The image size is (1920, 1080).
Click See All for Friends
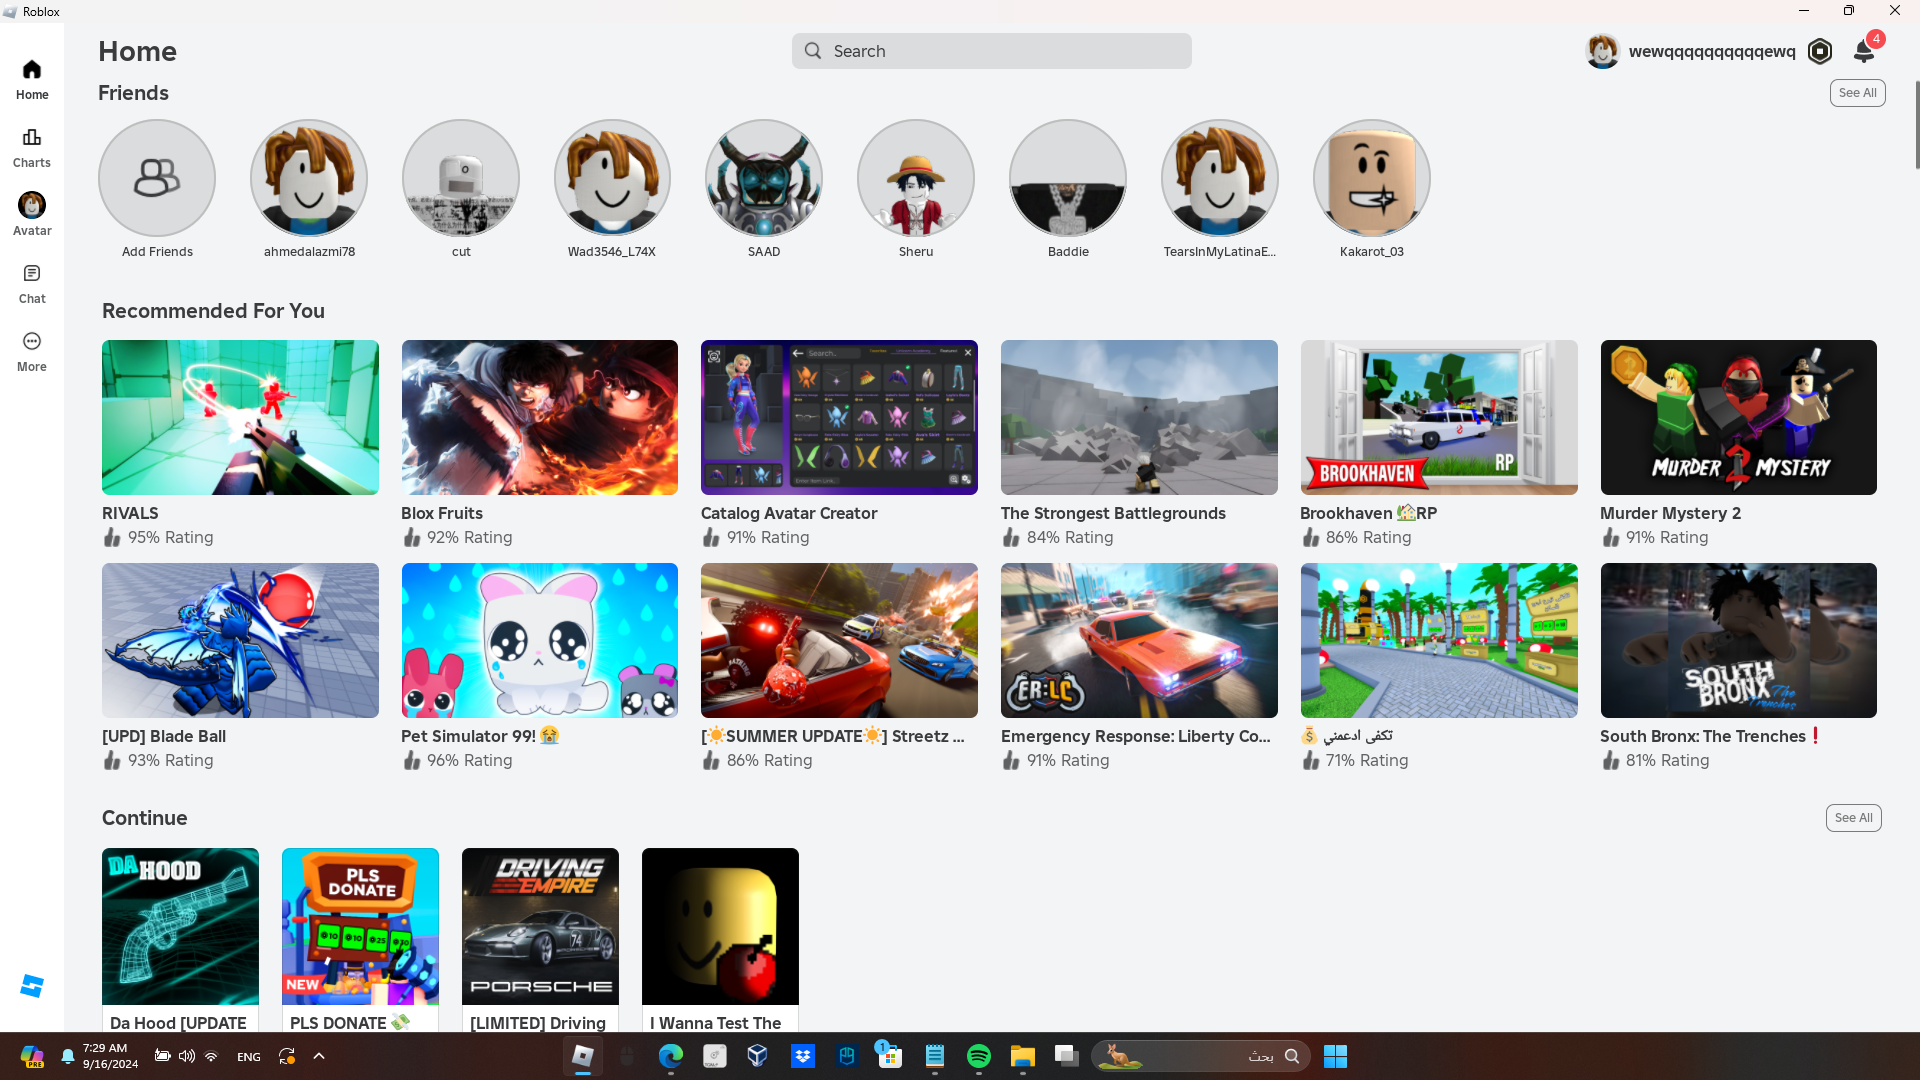(1857, 93)
